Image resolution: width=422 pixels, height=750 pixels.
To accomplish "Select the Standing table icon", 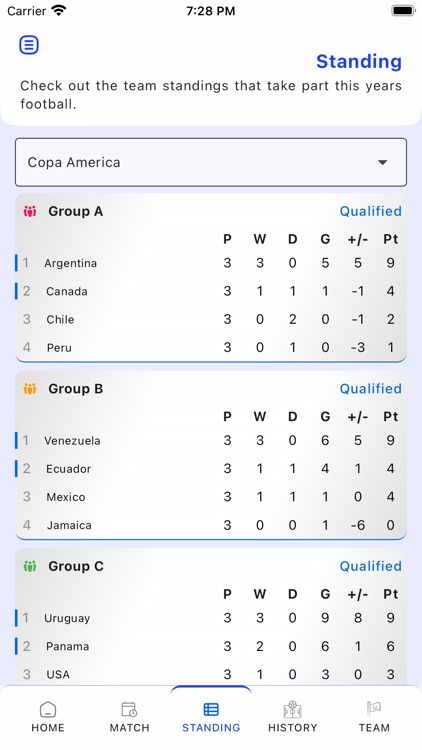I will tap(211, 709).
